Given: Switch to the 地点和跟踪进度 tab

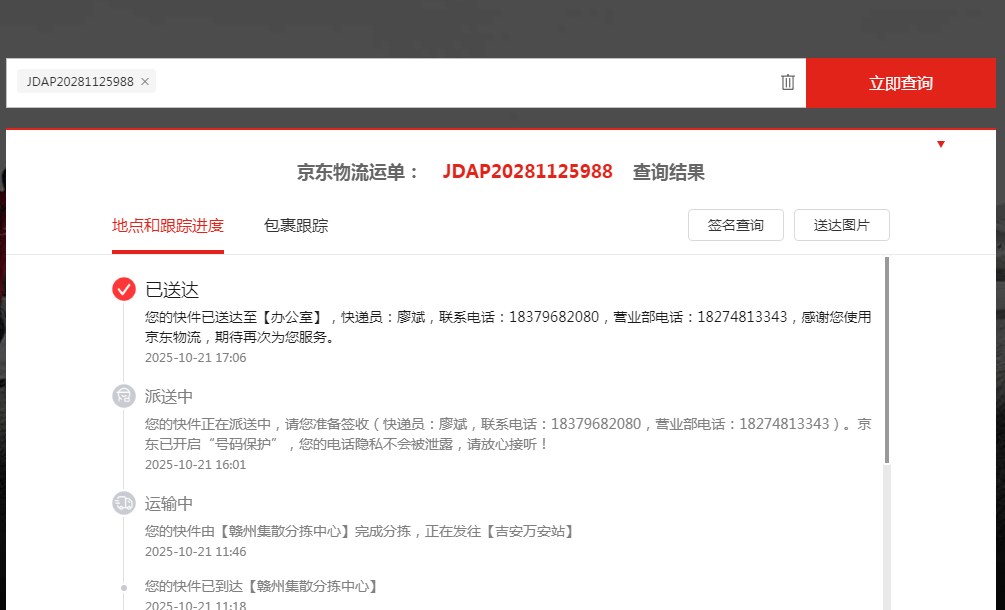Looking at the screenshot, I should coord(168,226).
